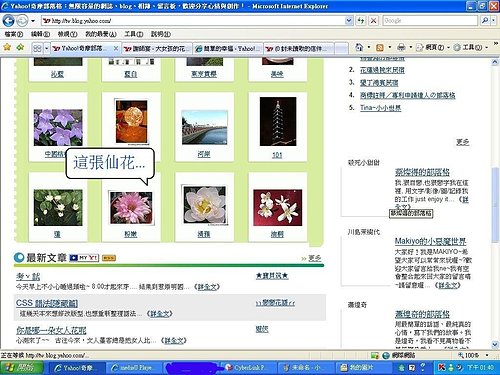The width and height of the screenshot is (500, 375).
Task: Switch to the third browser tab
Action: coord(229,49)
